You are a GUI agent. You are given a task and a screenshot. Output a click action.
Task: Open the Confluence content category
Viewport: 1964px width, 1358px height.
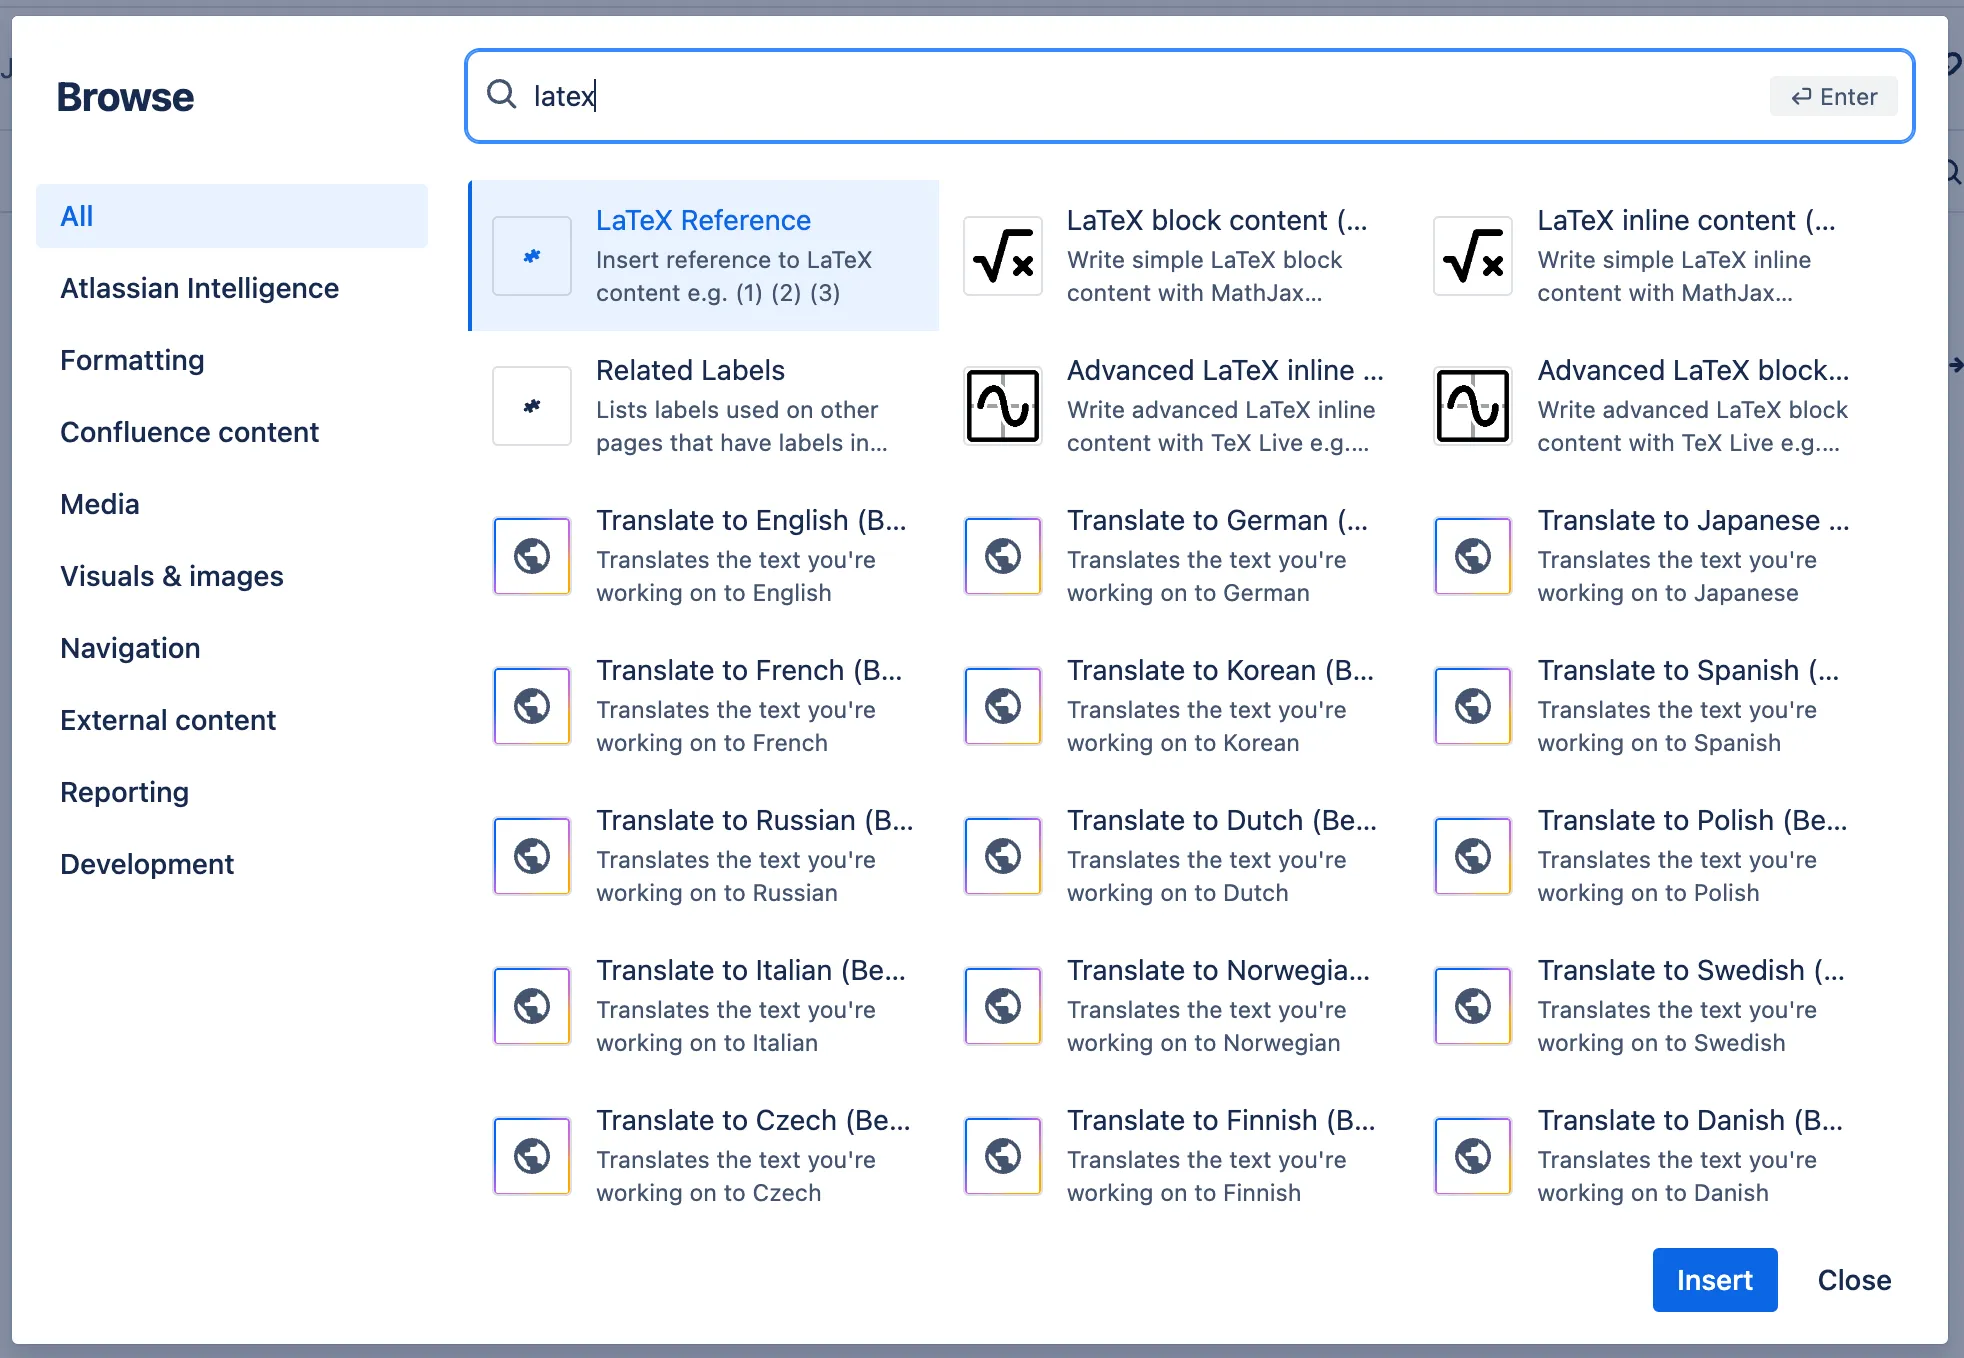(232, 432)
